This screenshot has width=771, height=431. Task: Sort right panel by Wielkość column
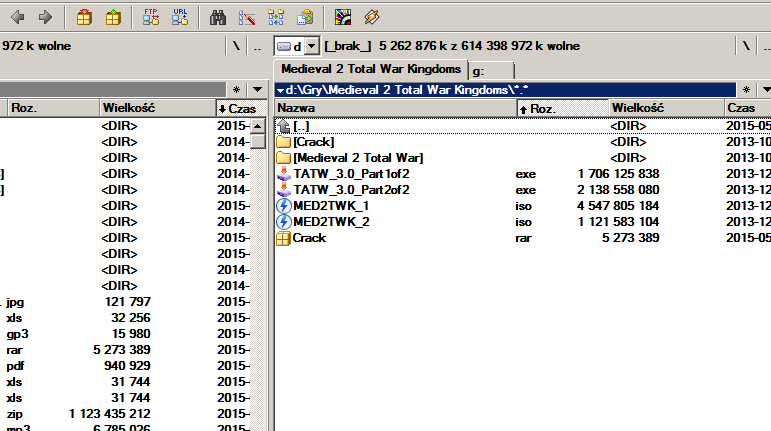(662, 108)
